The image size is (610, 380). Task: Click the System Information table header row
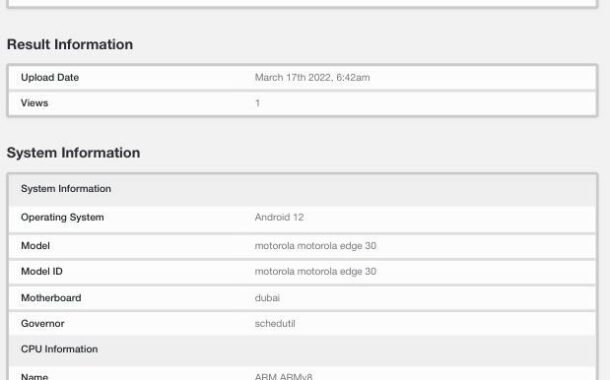pyautogui.click(x=302, y=189)
